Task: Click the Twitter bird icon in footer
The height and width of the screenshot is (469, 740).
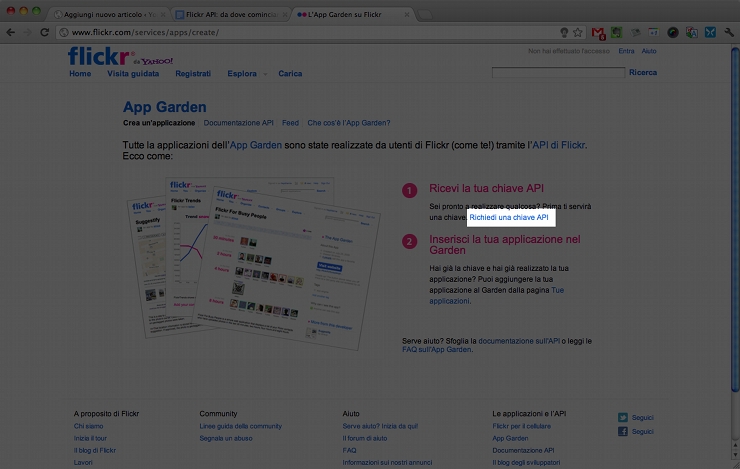Action: click(623, 418)
